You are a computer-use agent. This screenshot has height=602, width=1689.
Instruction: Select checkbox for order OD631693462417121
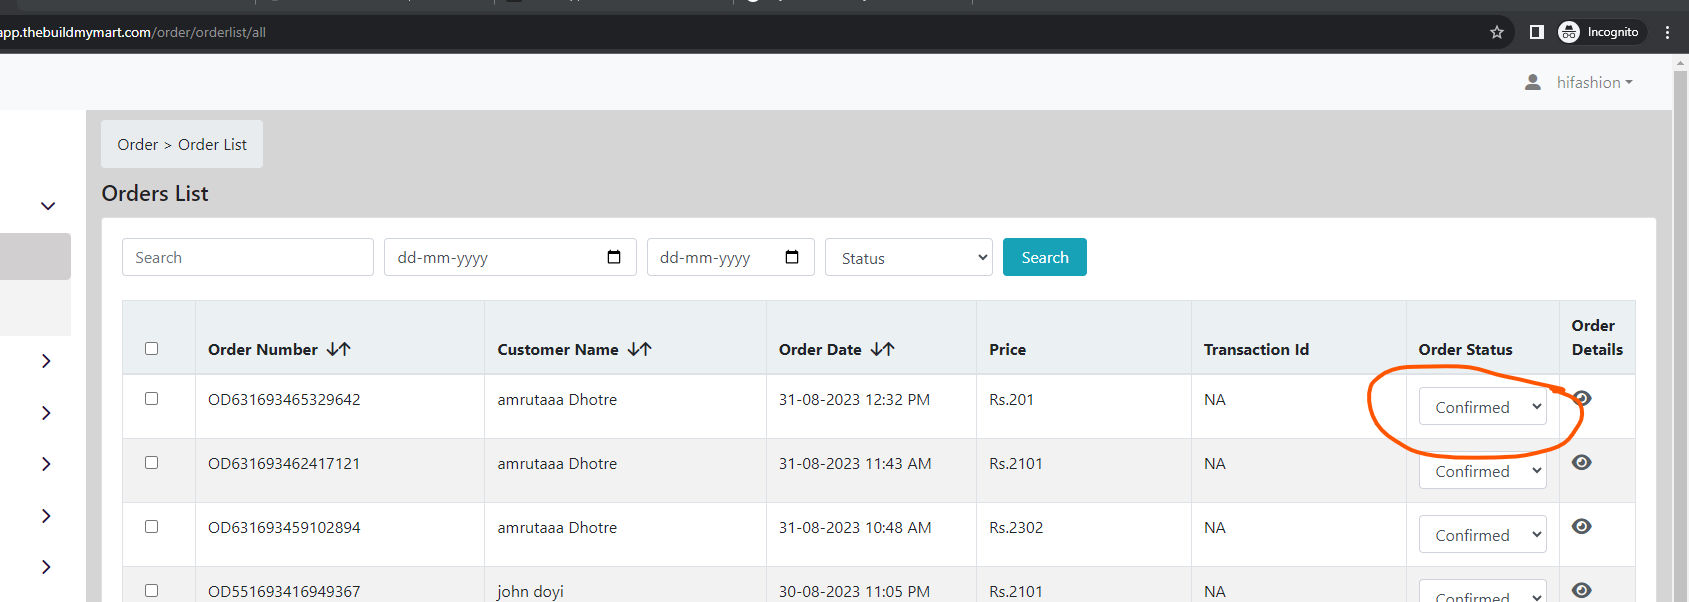[x=152, y=463]
